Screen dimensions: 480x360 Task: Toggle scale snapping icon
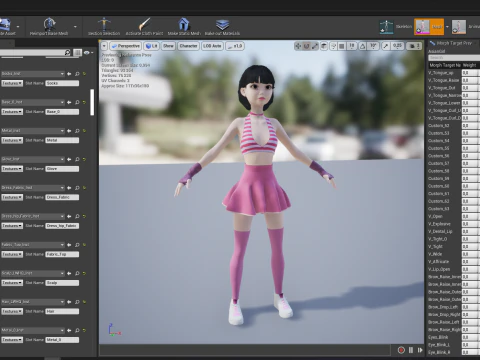pos(386,46)
